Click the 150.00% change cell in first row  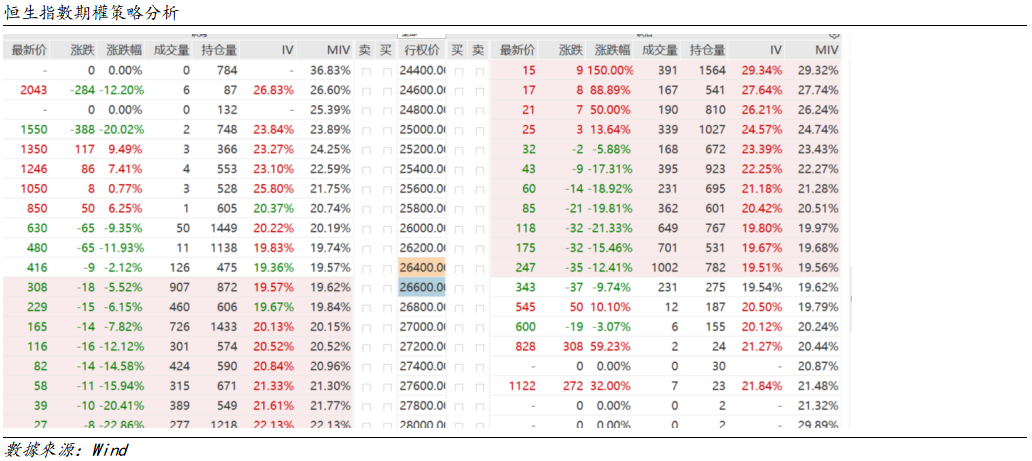611,71
